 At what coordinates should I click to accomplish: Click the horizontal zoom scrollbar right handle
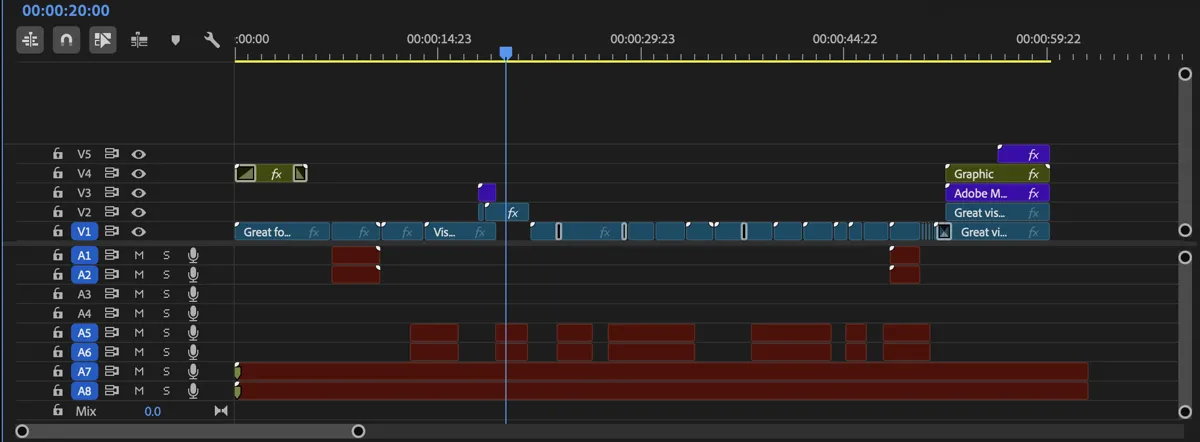point(359,431)
